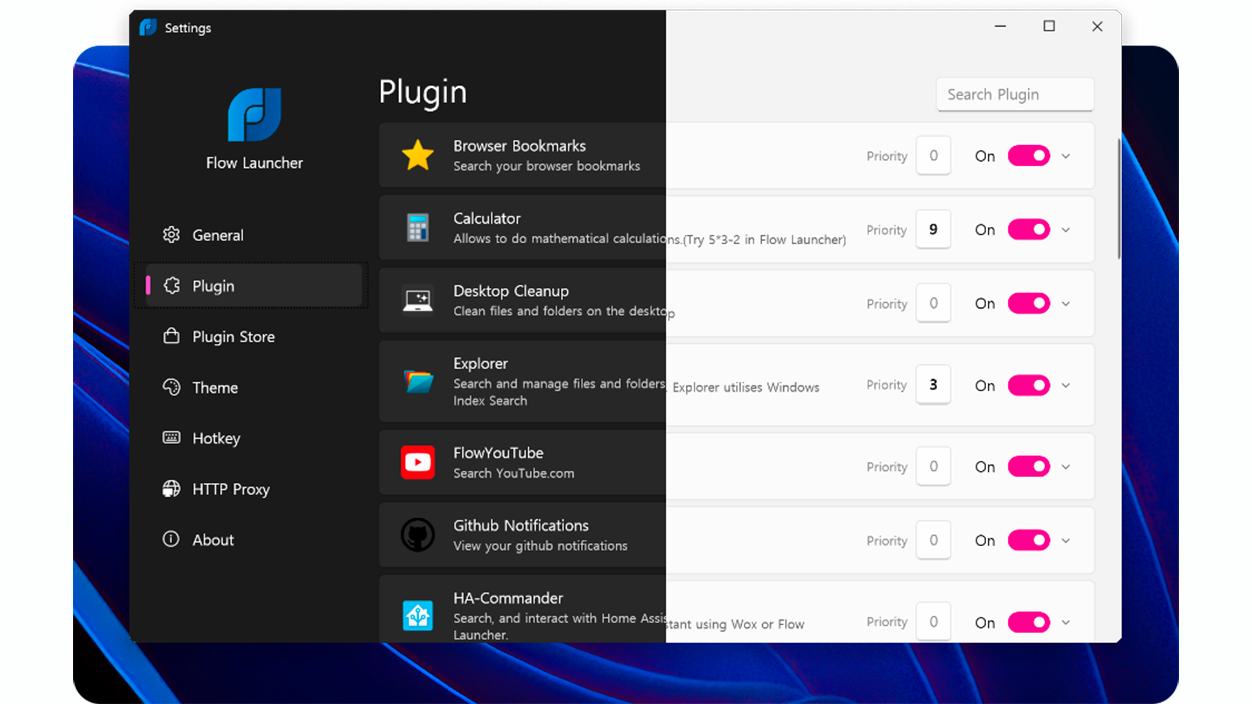Click the Flow Launcher logo in sidebar
The image size is (1252, 704).
(254, 115)
